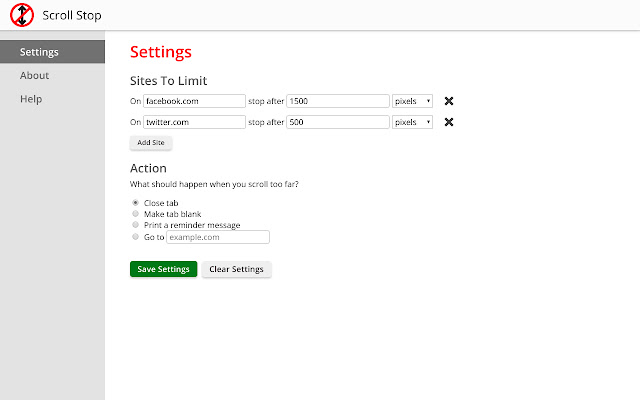This screenshot has height=400, width=640.
Task: Delete the twitter.com site row
Action: pyautogui.click(x=449, y=122)
